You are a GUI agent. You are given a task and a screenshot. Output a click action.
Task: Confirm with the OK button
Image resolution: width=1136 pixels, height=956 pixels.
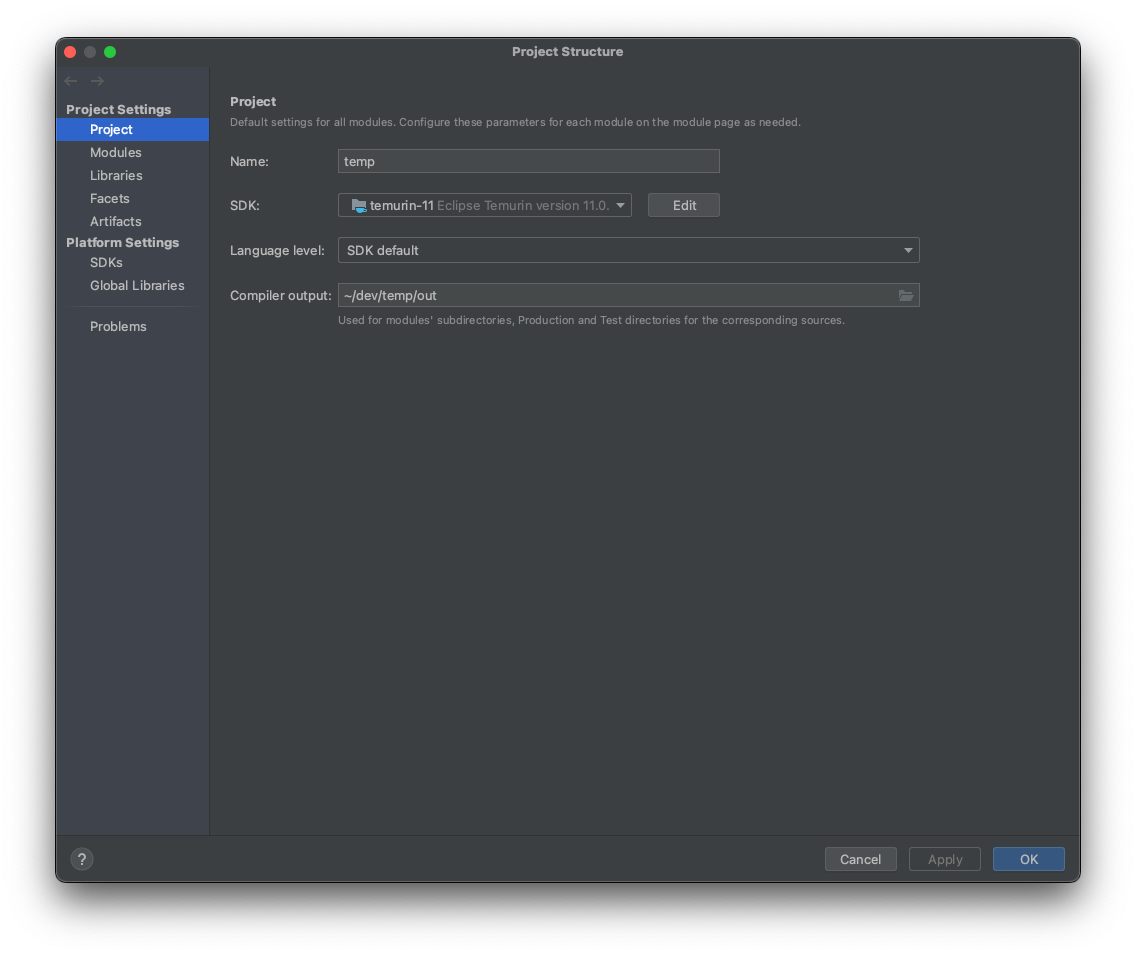pos(1029,859)
